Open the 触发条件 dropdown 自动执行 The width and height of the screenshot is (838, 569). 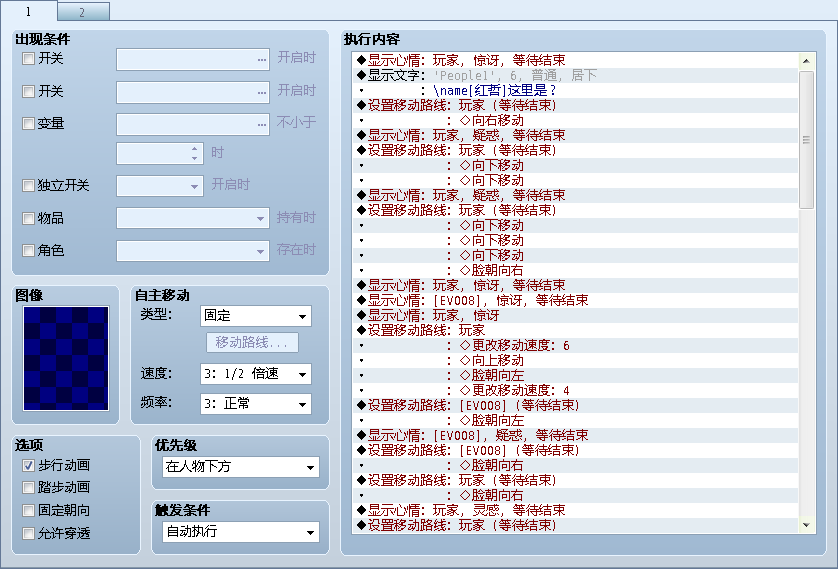(x=240, y=532)
